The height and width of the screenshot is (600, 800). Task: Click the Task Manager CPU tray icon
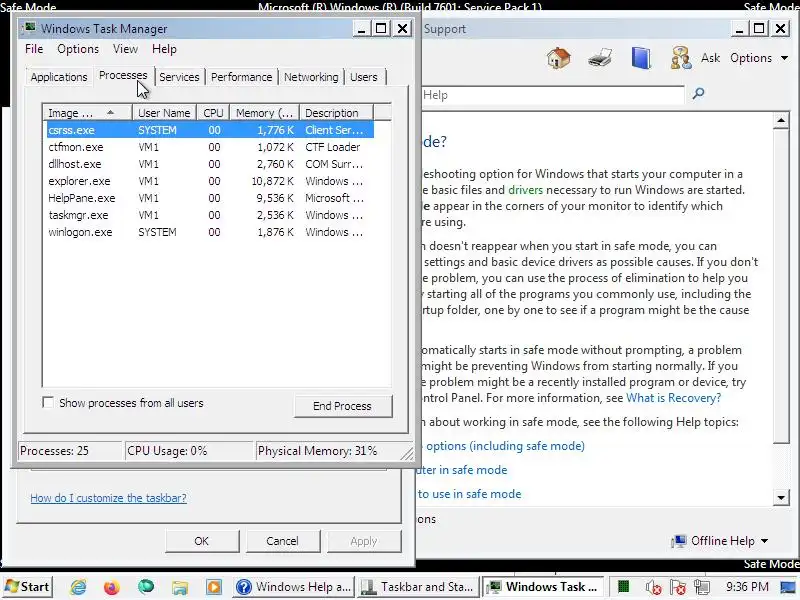click(x=623, y=587)
